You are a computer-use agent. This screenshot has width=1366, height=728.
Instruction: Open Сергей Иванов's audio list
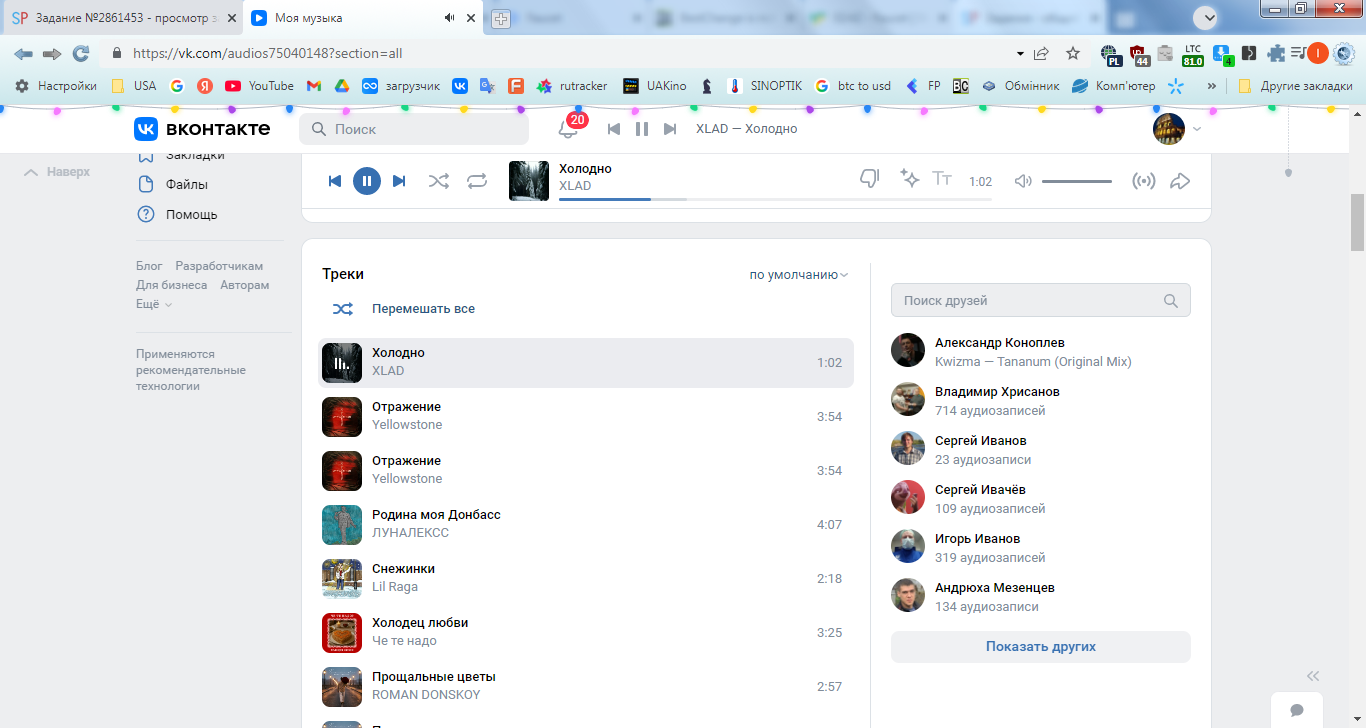tap(1041, 449)
